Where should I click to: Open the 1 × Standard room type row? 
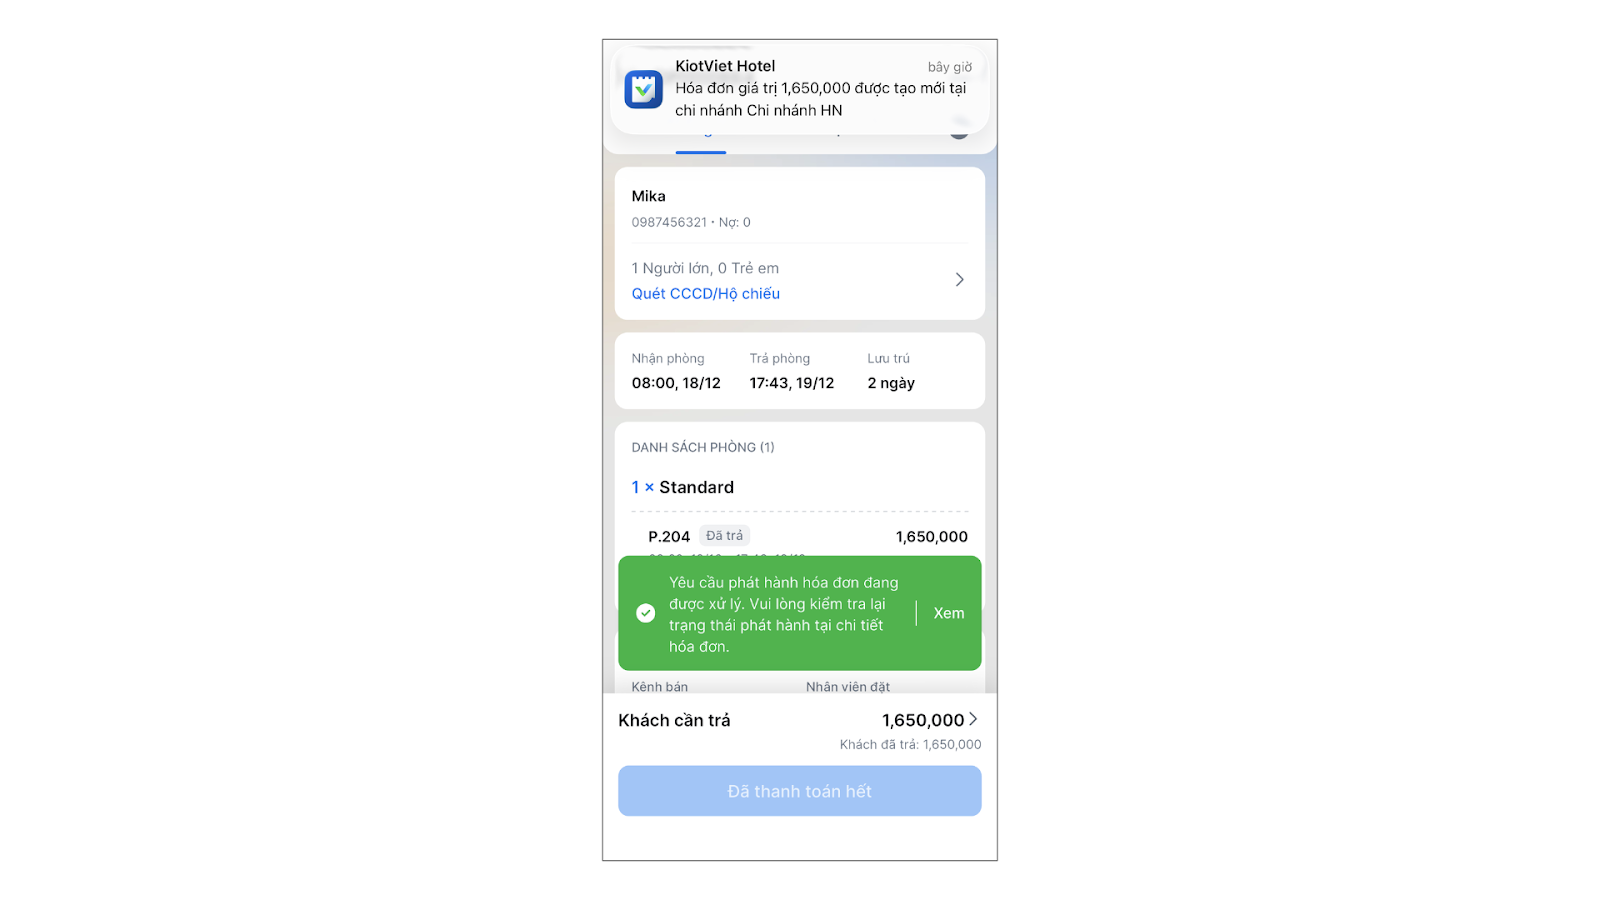pyautogui.click(x=683, y=487)
